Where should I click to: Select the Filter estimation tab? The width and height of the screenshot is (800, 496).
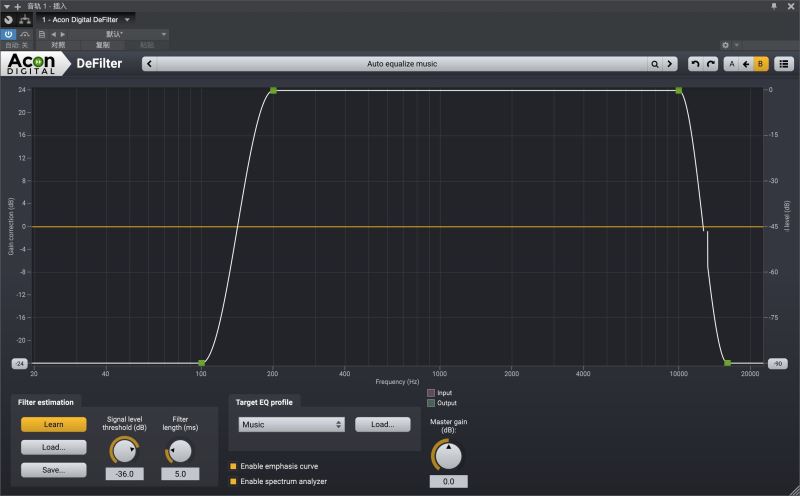46,402
